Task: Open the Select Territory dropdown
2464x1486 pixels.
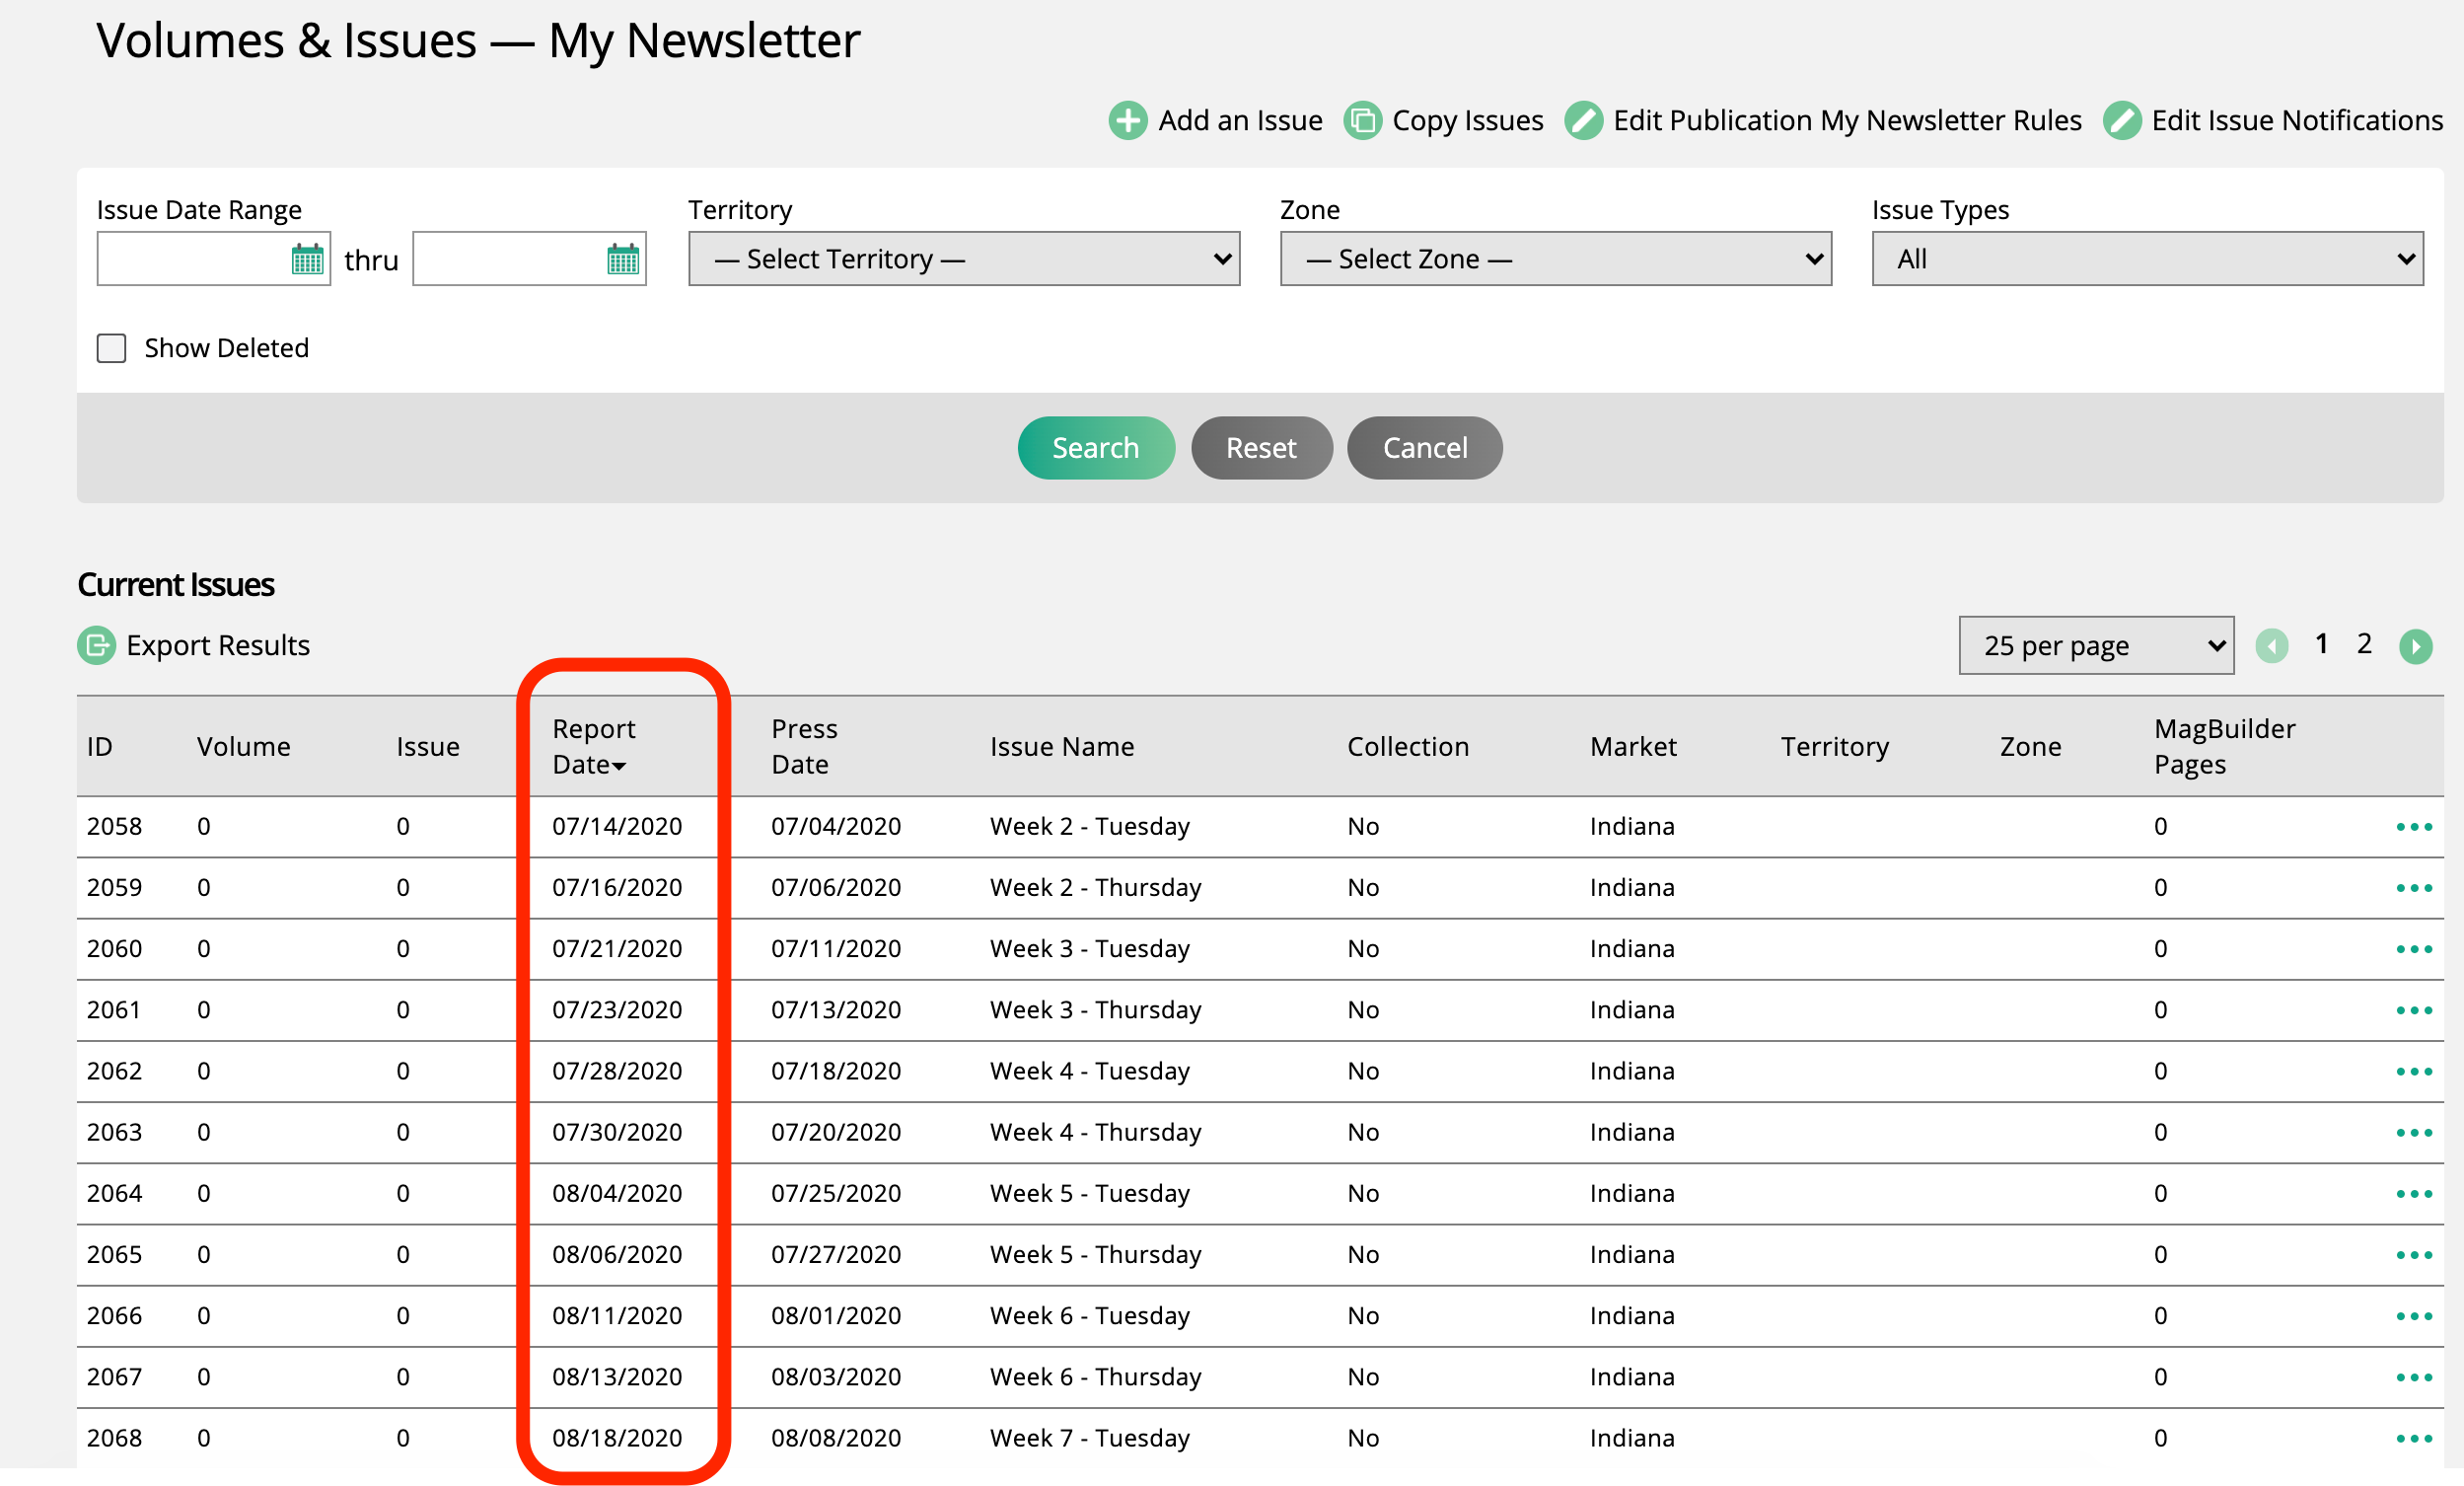Action: point(963,258)
